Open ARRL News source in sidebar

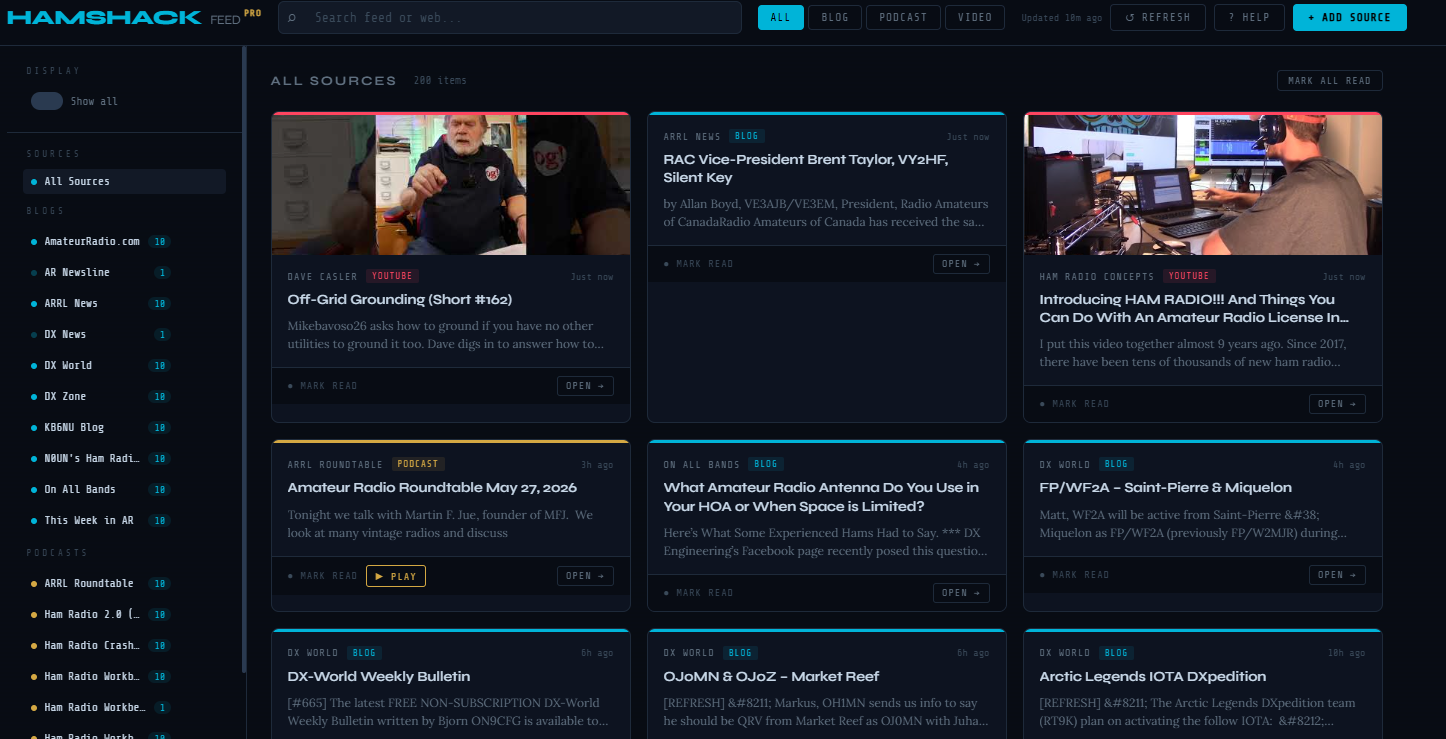(101, 303)
